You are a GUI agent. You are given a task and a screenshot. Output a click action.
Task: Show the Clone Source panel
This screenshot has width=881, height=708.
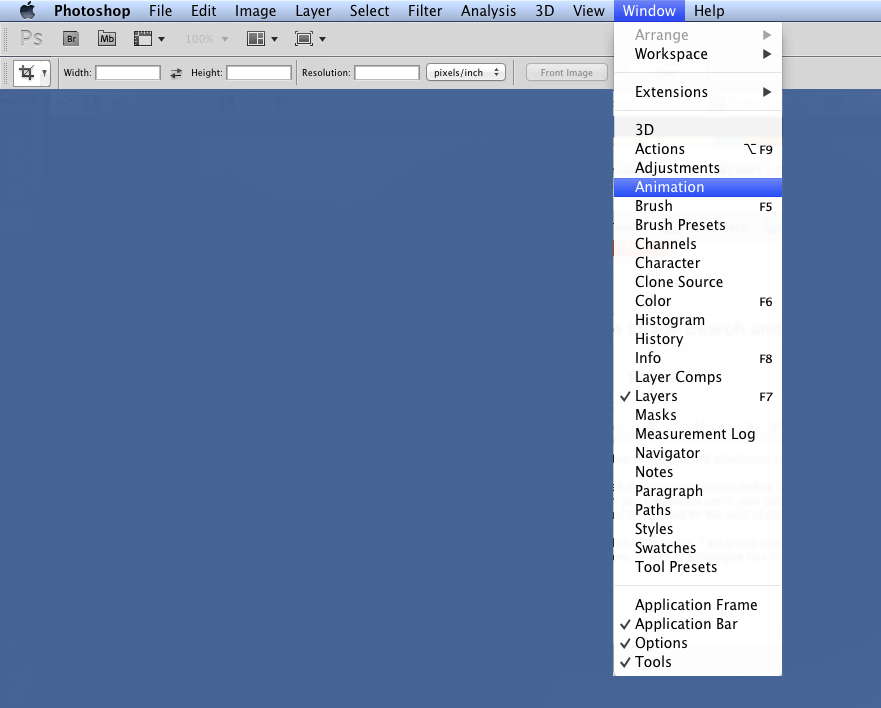(x=698, y=282)
